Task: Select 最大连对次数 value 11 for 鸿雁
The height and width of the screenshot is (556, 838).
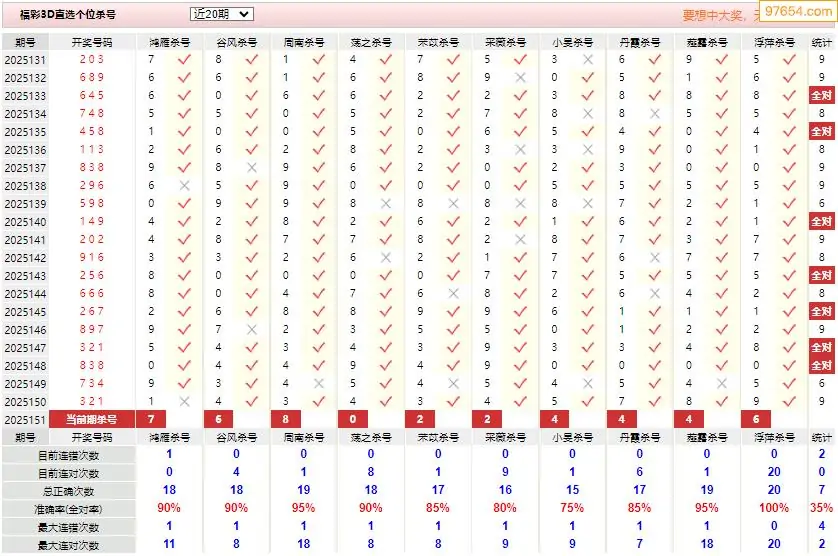Action: pyautogui.click(x=169, y=544)
